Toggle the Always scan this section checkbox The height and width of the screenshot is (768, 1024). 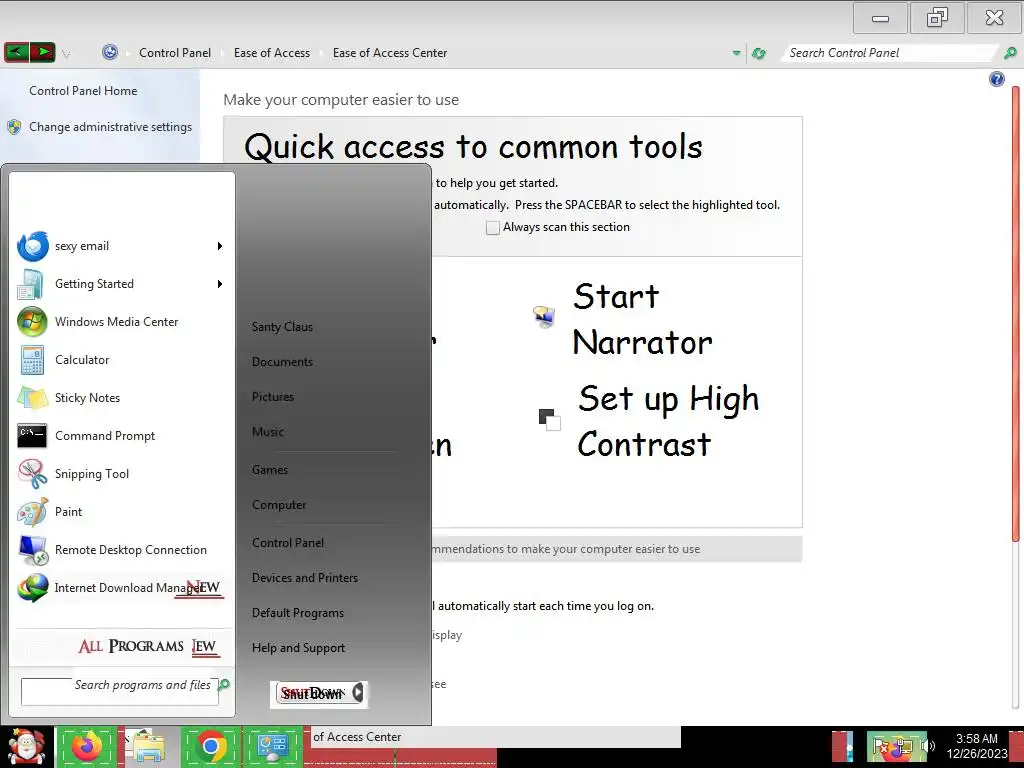point(493,227)
